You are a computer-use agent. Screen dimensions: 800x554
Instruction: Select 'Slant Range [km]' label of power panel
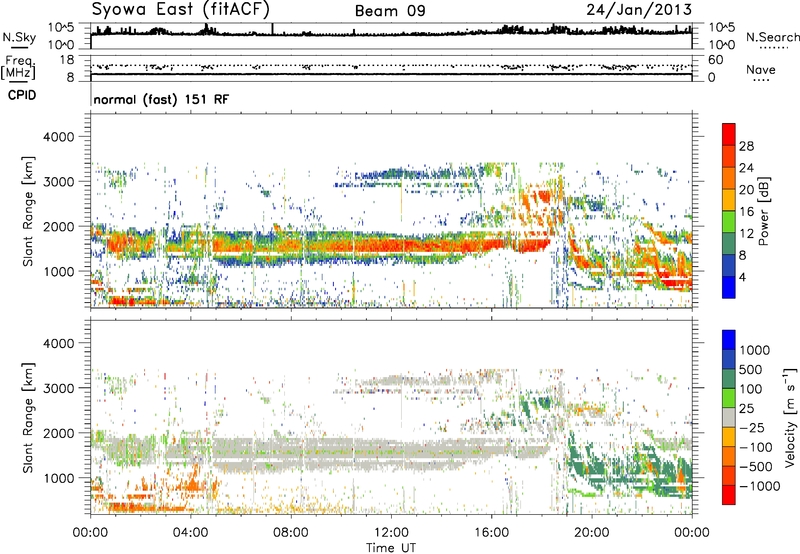point(28,211)
